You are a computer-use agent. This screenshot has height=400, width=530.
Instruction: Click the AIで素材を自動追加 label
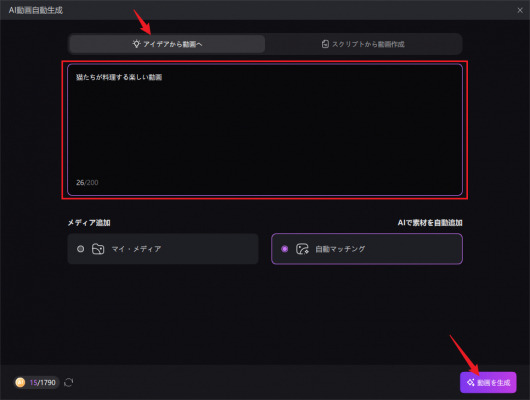click(430, 222)
